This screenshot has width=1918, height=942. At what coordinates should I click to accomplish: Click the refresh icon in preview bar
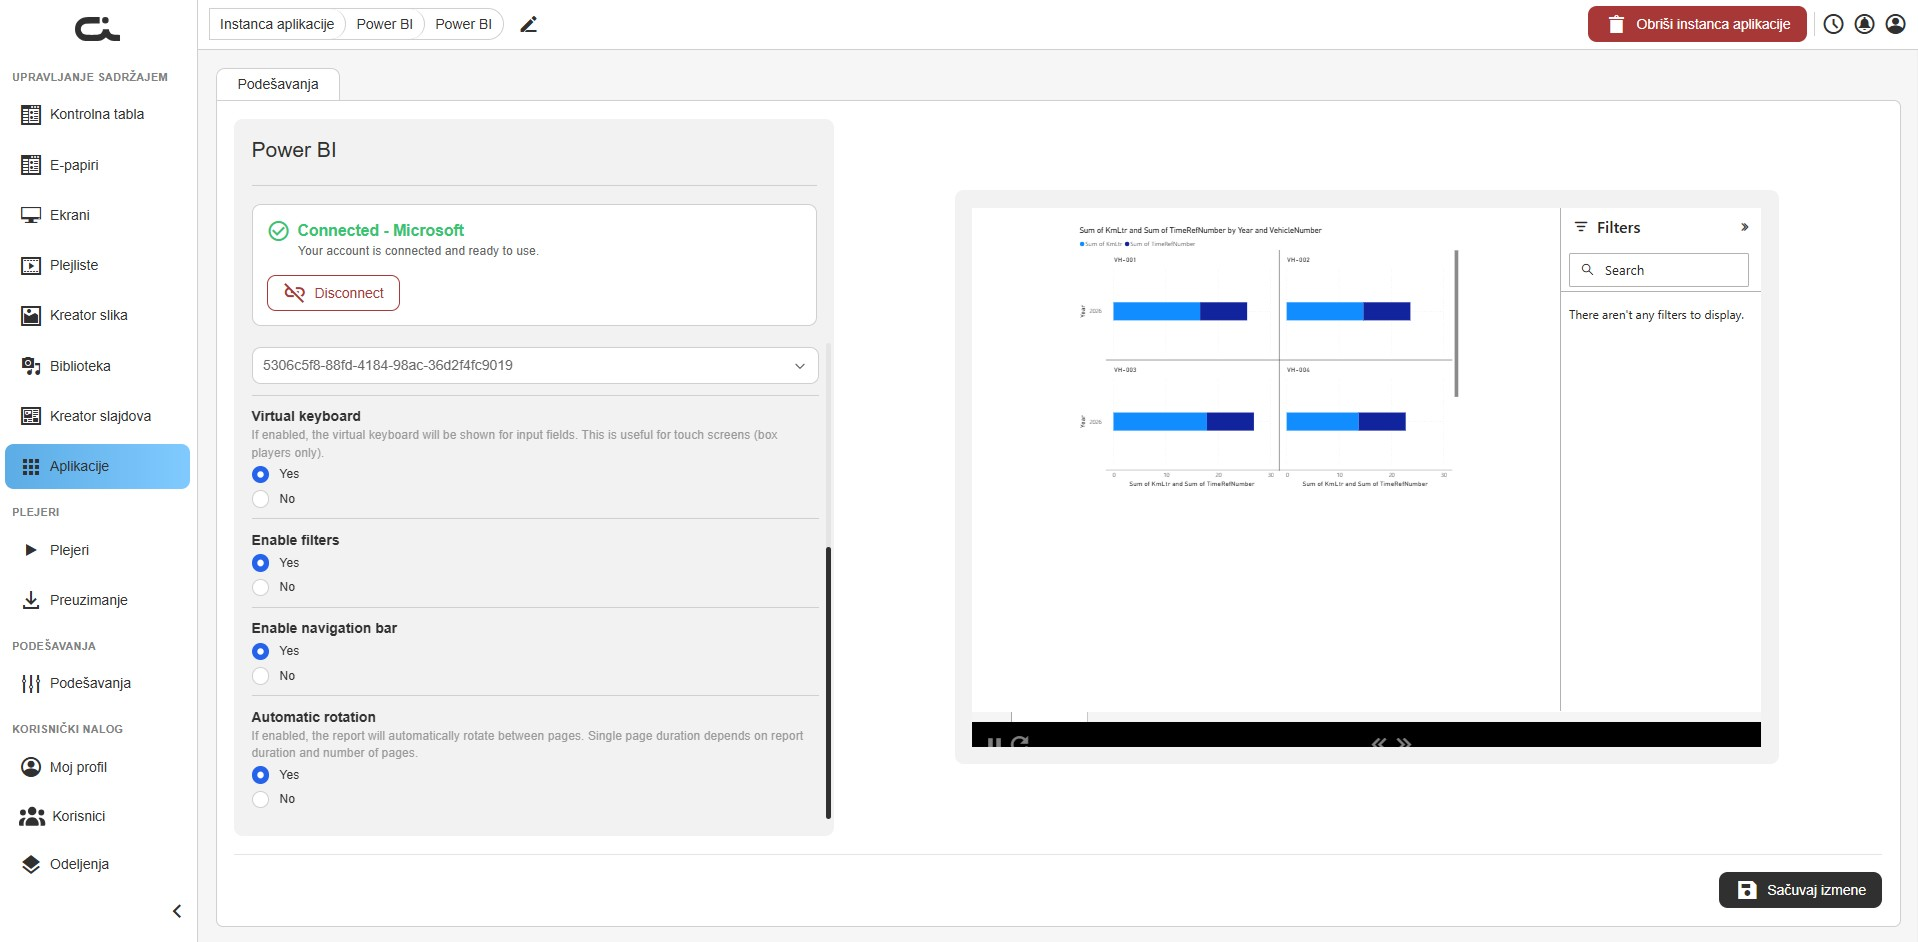[1020, 742]
